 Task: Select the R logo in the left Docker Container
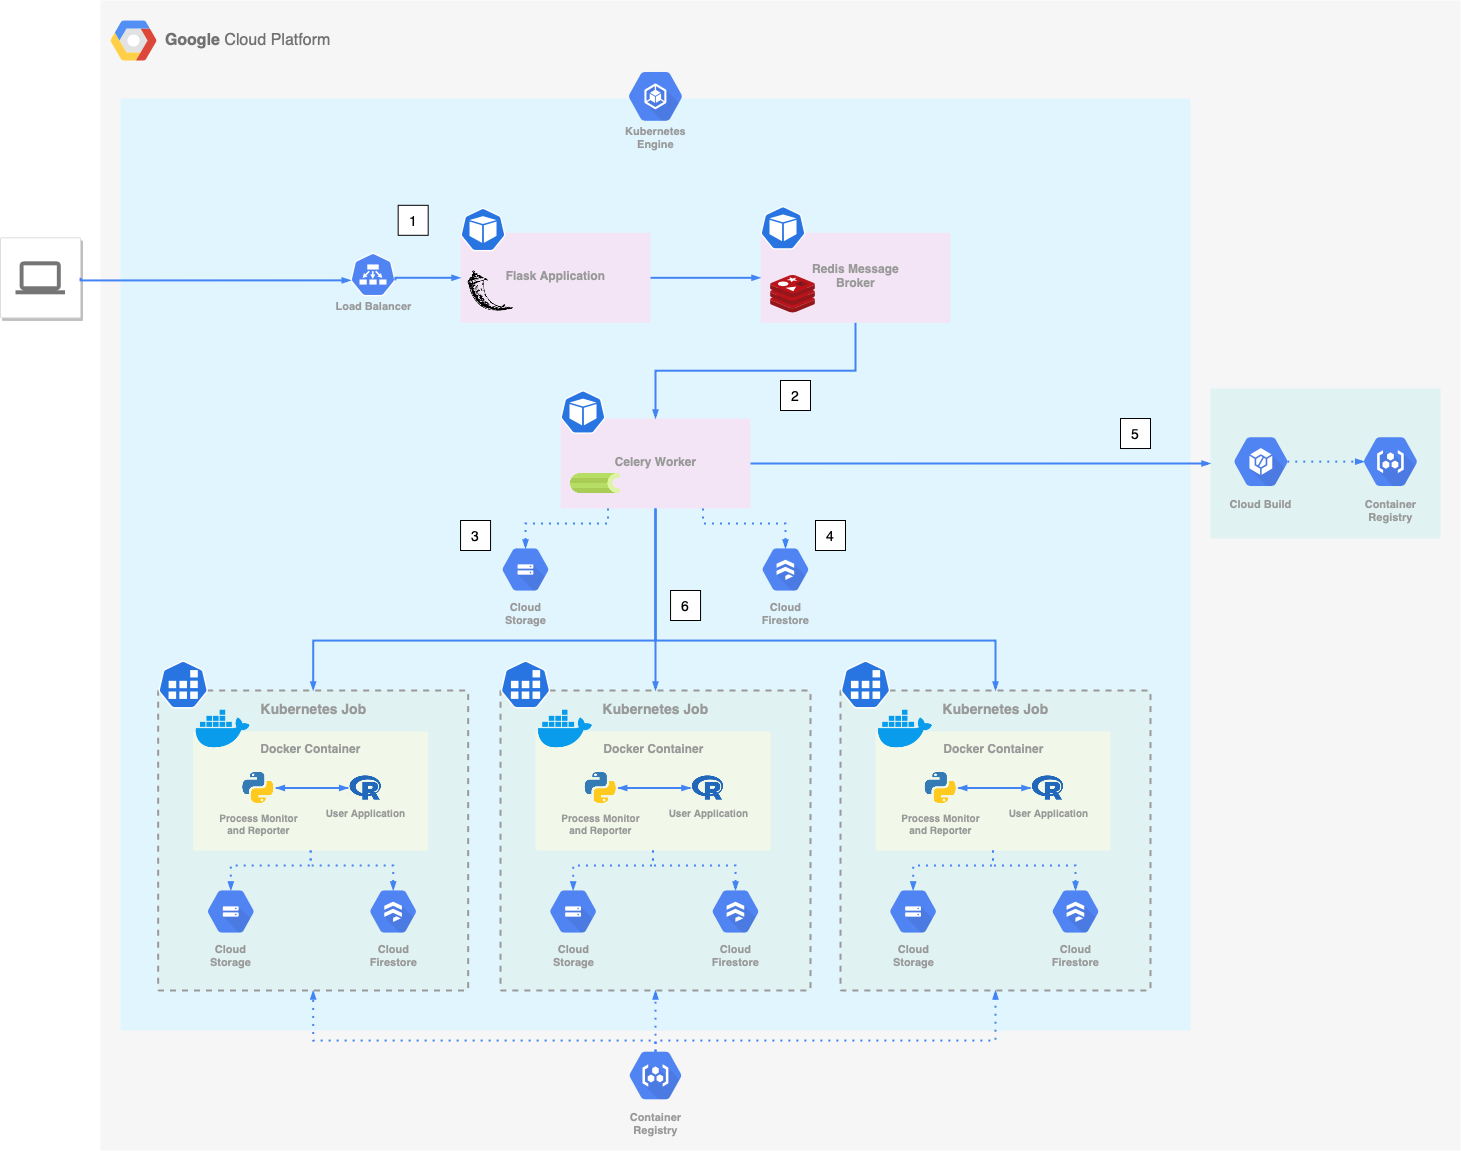point(366,788)
